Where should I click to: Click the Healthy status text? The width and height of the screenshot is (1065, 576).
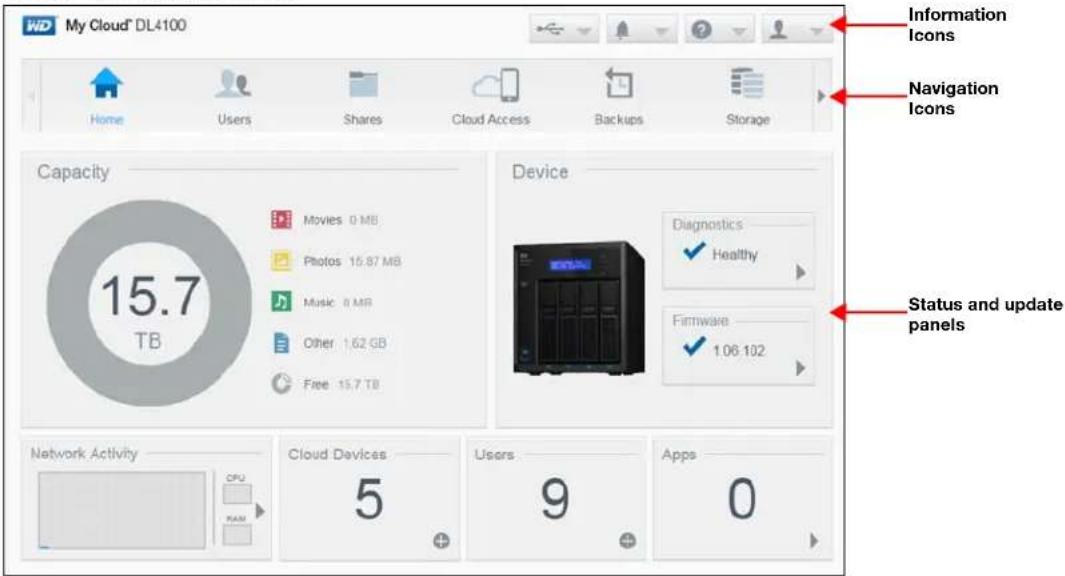[735, 255]
